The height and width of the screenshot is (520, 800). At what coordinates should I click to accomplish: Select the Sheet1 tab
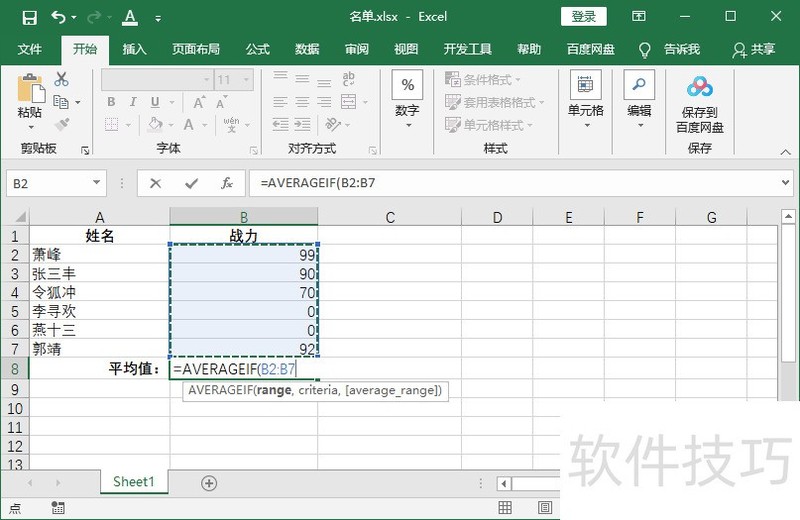[134, 482]
